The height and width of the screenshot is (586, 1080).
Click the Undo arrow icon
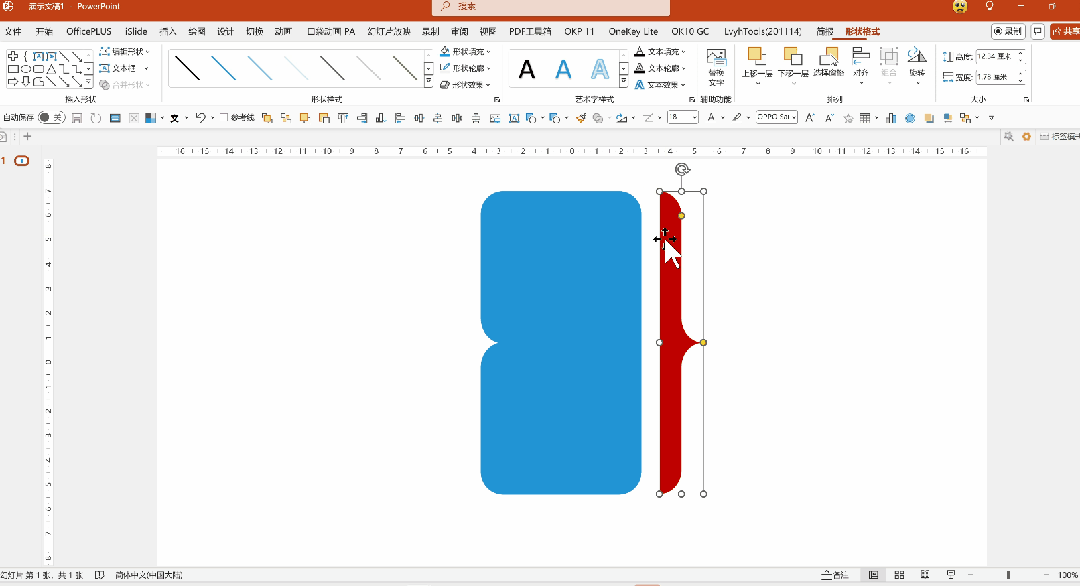click(200, 118)
